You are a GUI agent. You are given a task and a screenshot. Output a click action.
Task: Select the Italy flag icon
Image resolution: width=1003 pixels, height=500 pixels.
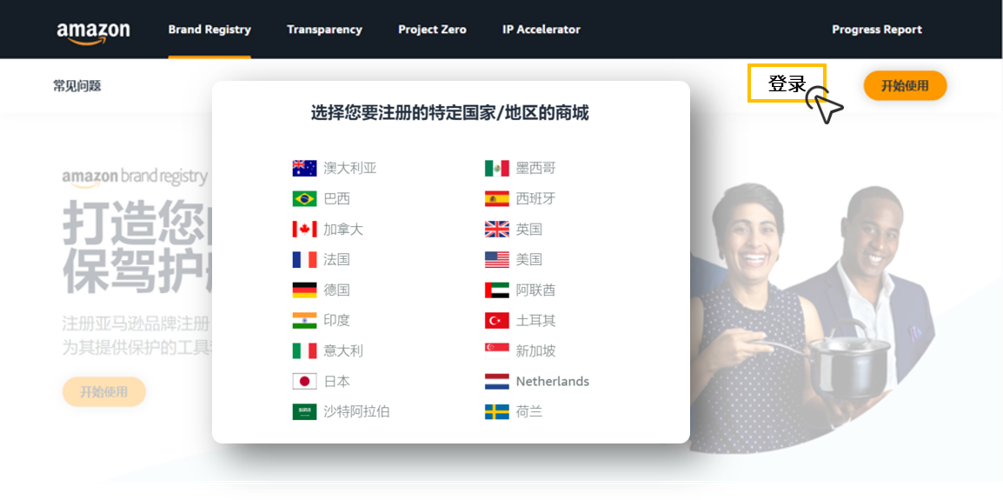click(x=304, y=350)
